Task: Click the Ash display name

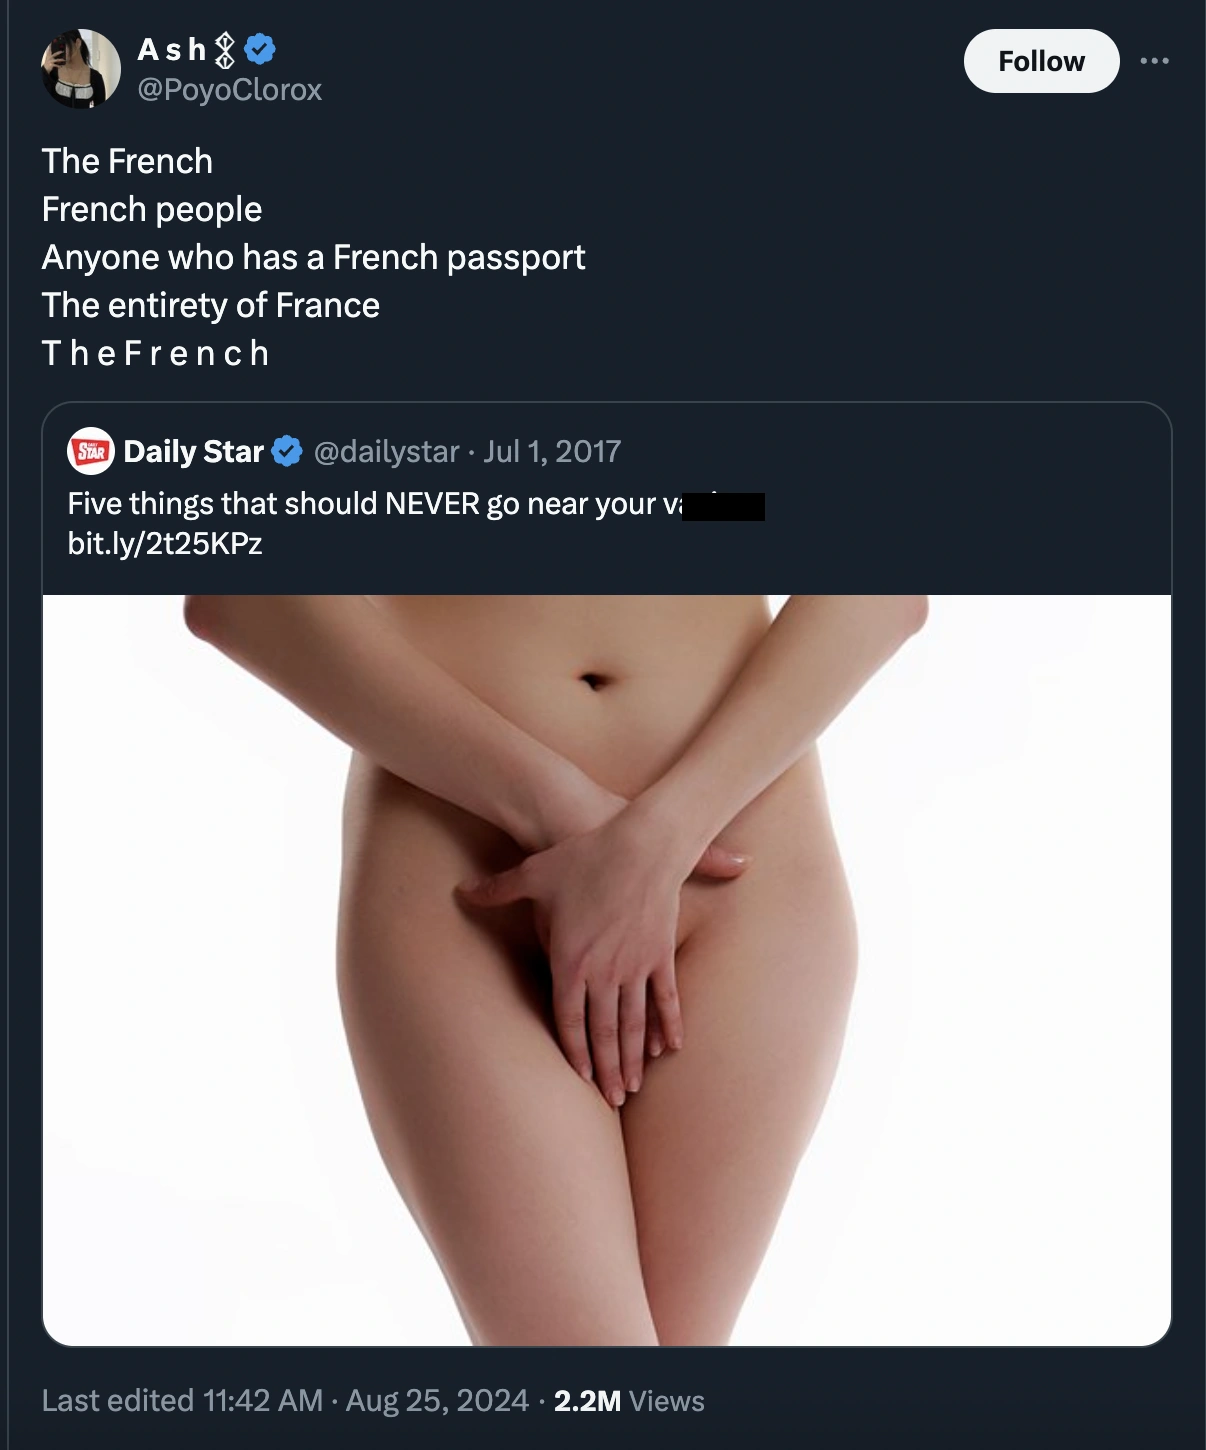Action: tap(172, 48)
